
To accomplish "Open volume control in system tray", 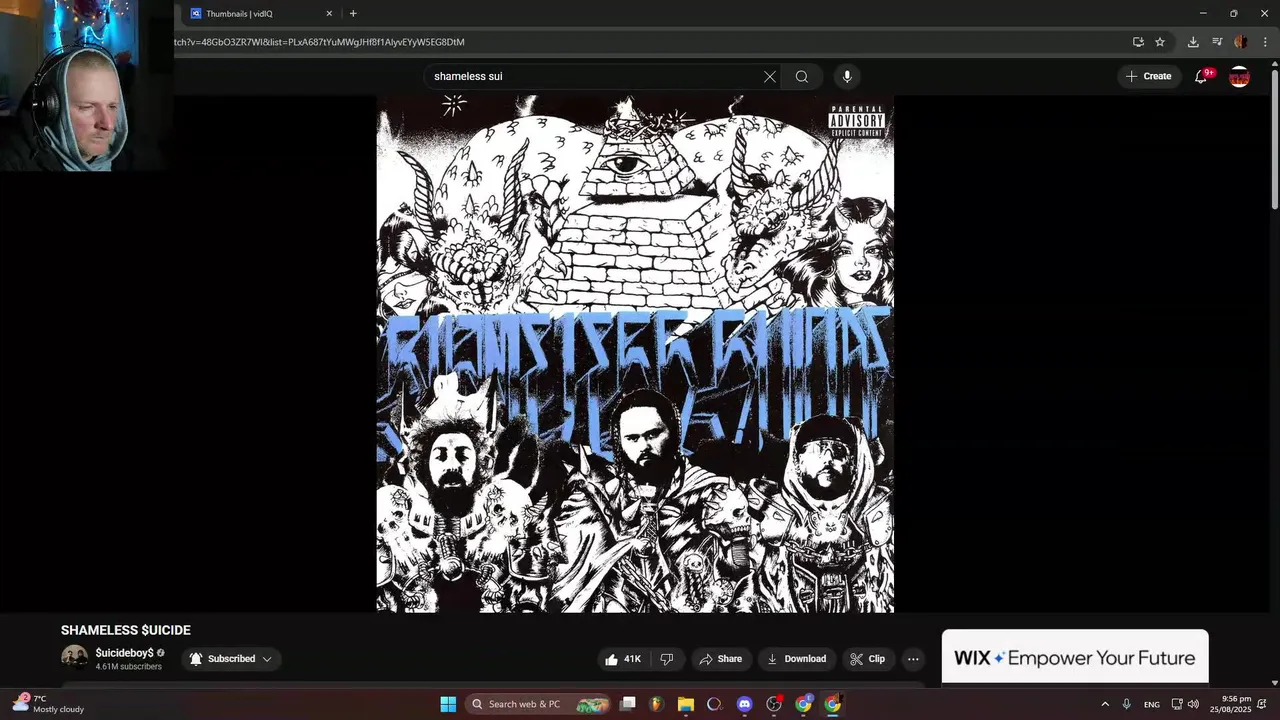I will click(x=1193, y=704).
